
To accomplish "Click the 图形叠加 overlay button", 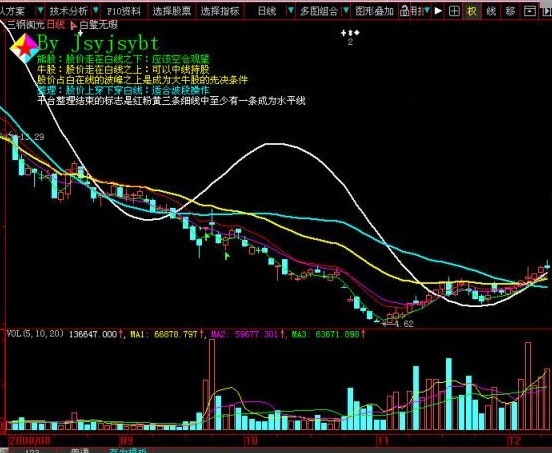I will point(374,11).
